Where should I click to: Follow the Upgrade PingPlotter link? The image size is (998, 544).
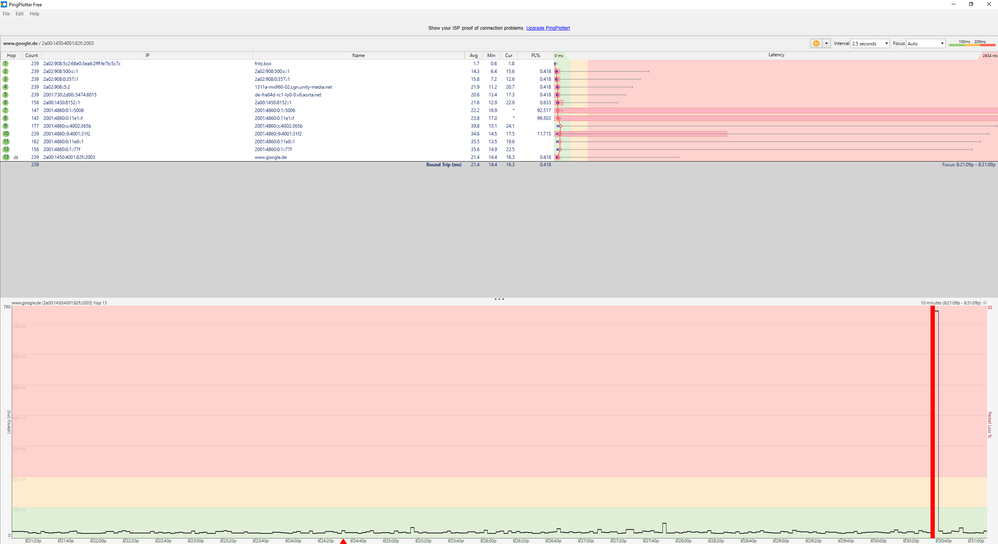pyautogui.click(x=548, y=28)
